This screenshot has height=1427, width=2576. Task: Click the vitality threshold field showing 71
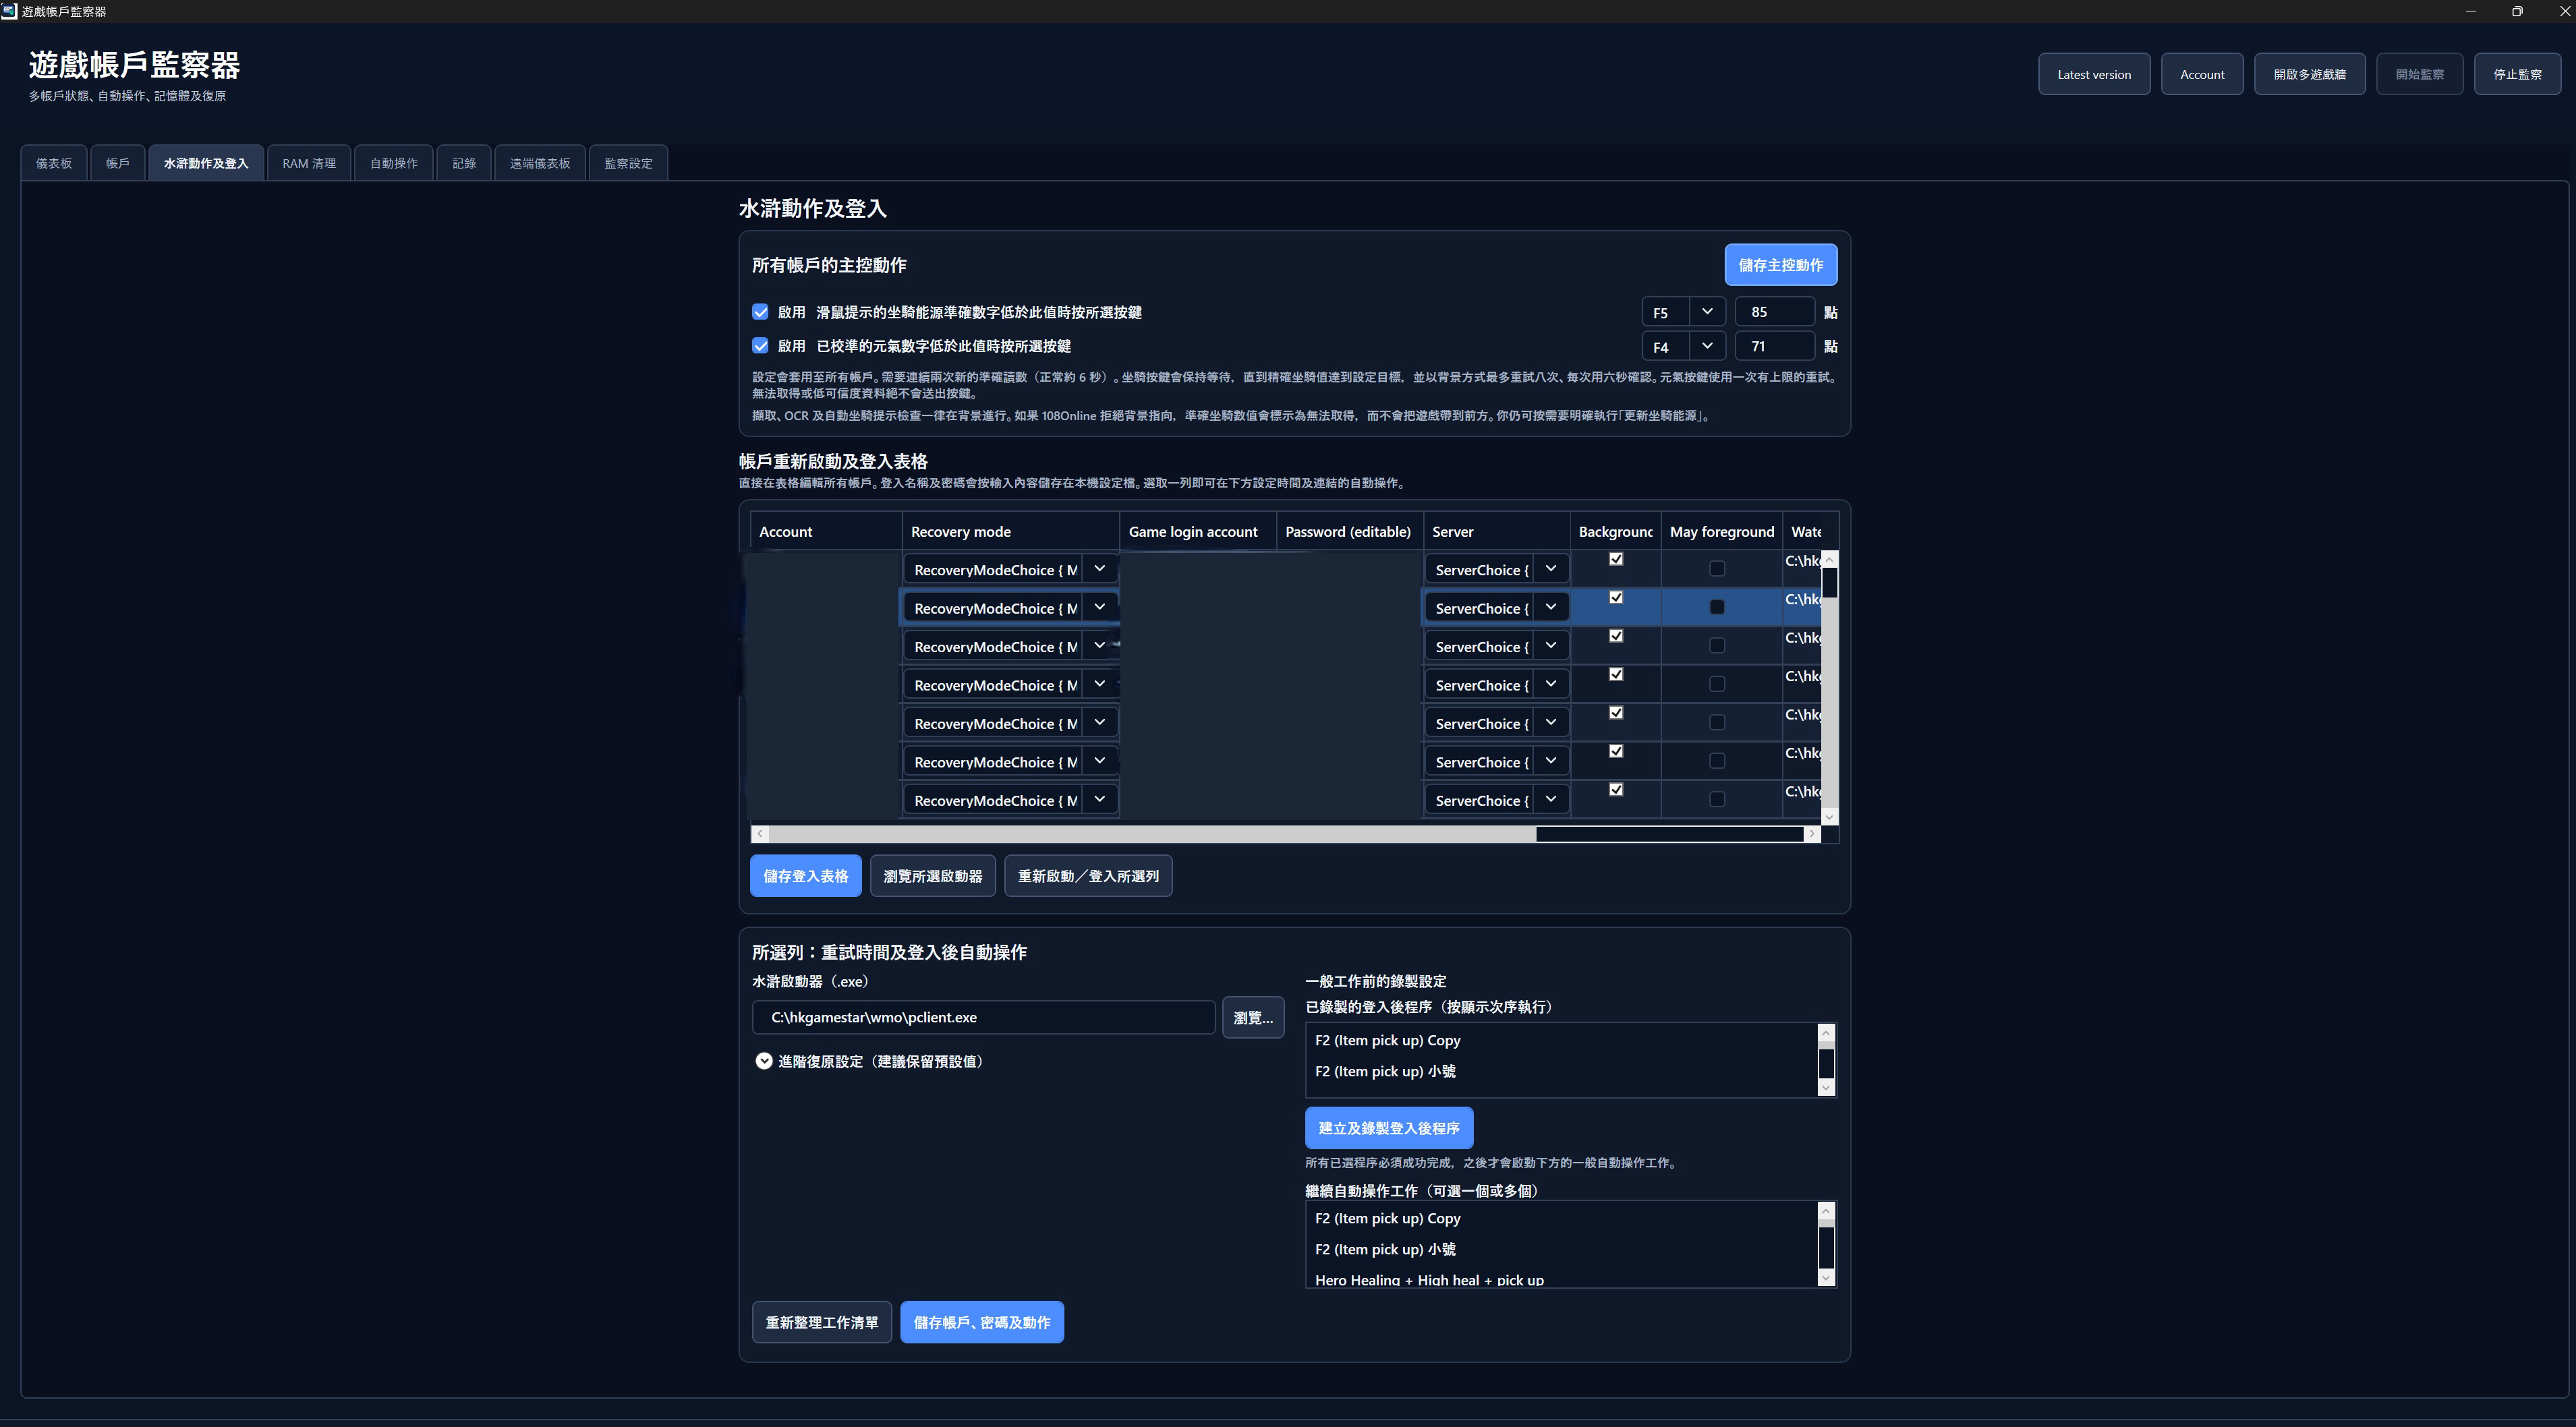click(1774, 346)
